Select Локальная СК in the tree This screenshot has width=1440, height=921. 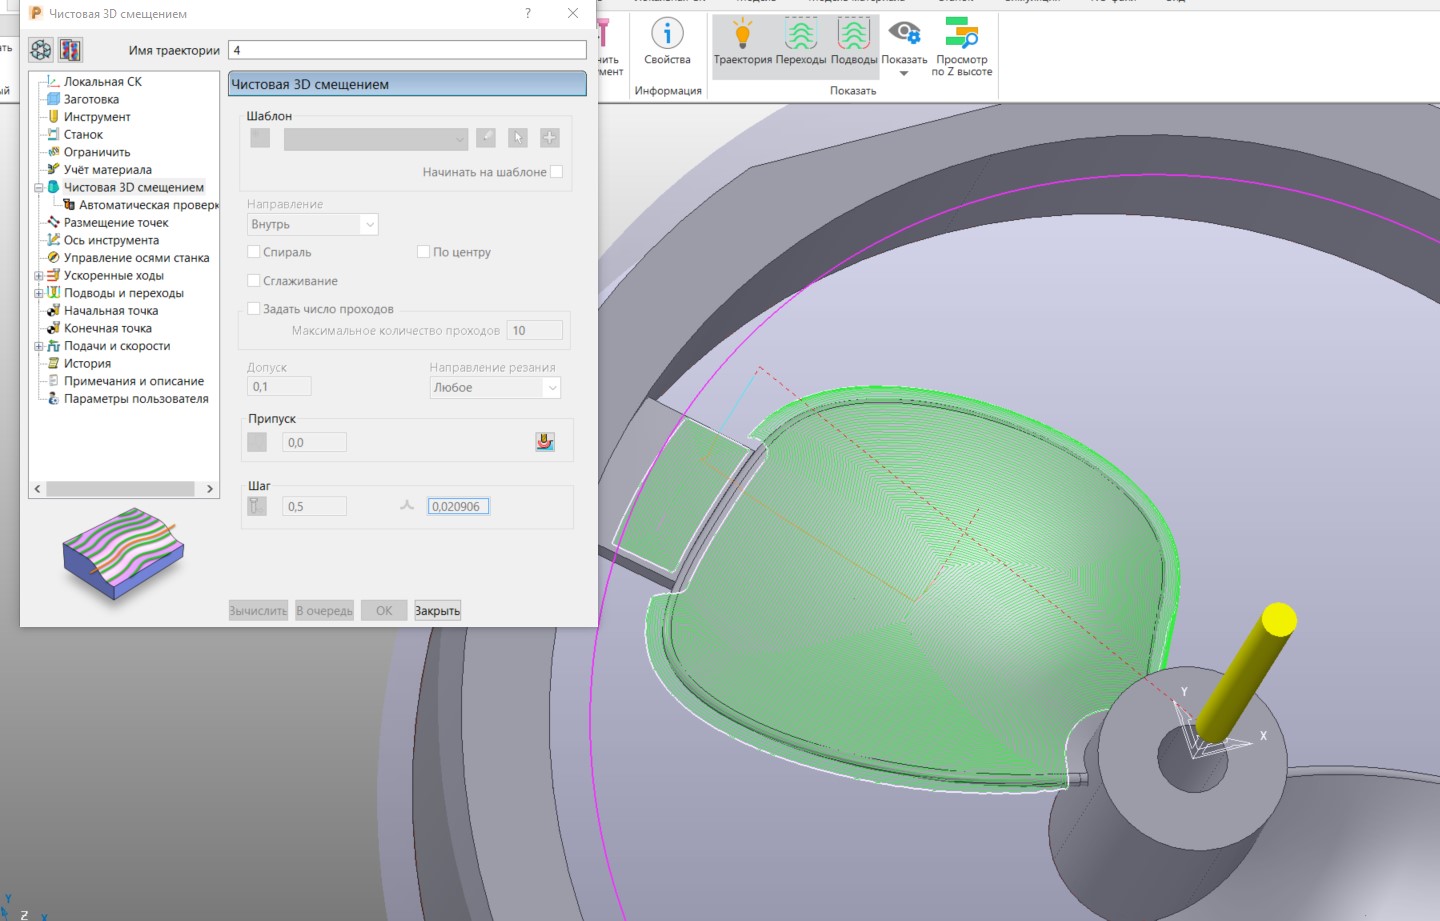point(103,82)
